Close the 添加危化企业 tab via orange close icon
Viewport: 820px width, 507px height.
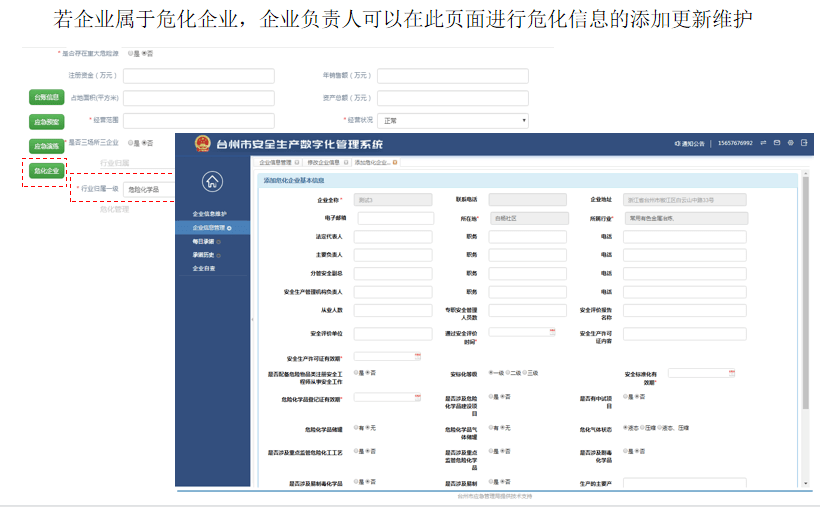(x=395, y=162)
